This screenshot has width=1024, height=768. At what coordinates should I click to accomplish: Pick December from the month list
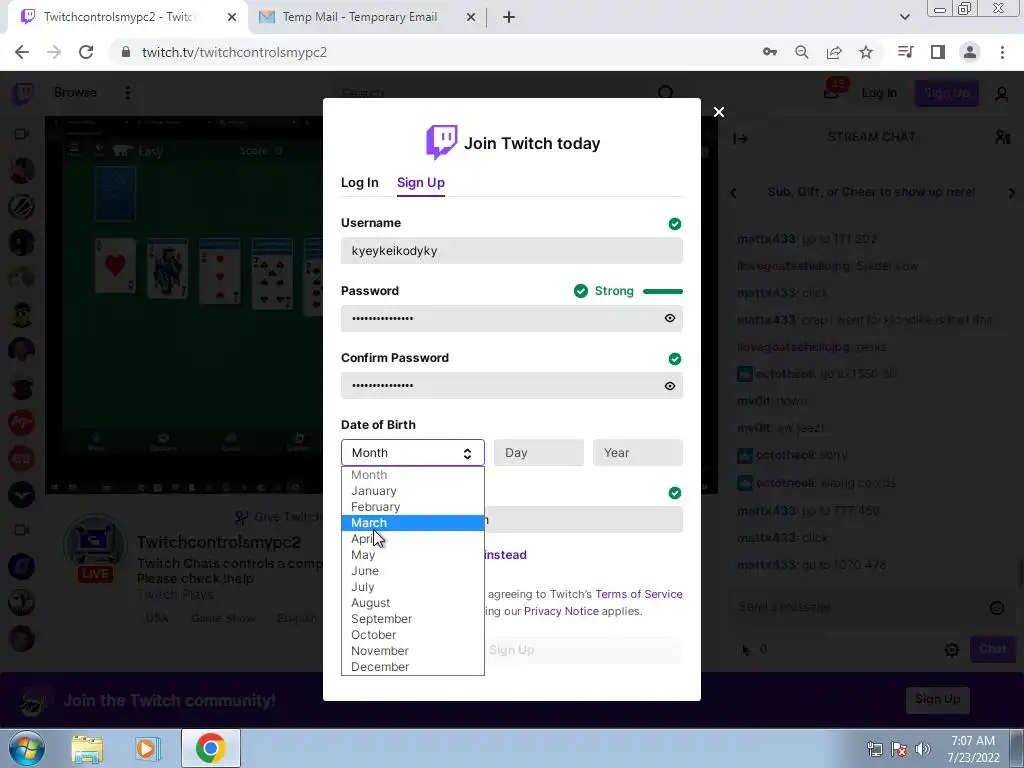tap(412, 667)
